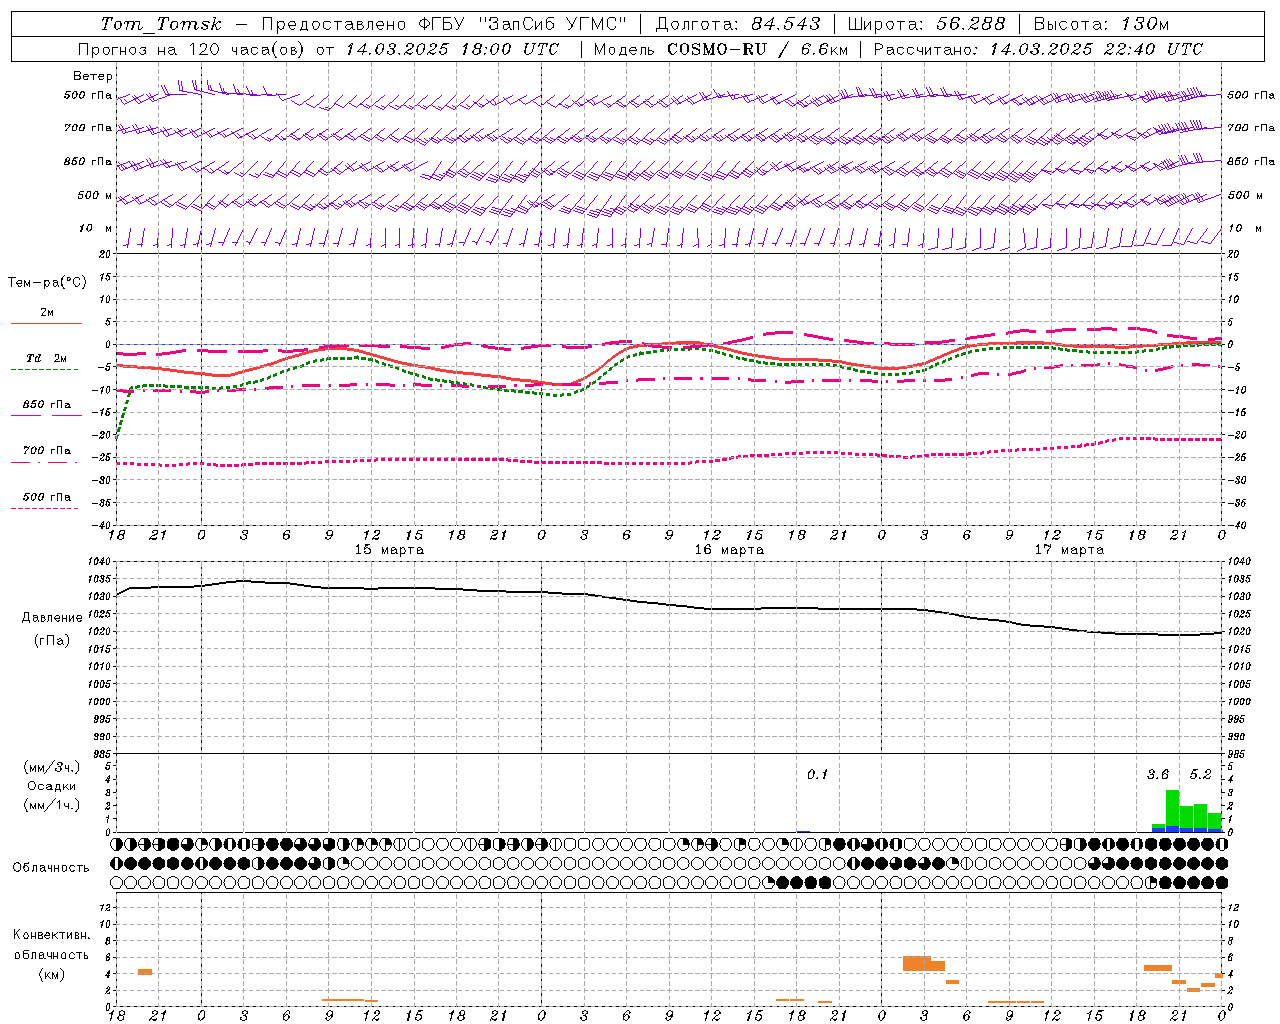Viewport: 1280px width, 1024px height.
Task: Click the 15 марта date label
Action: tap(390, 550)
